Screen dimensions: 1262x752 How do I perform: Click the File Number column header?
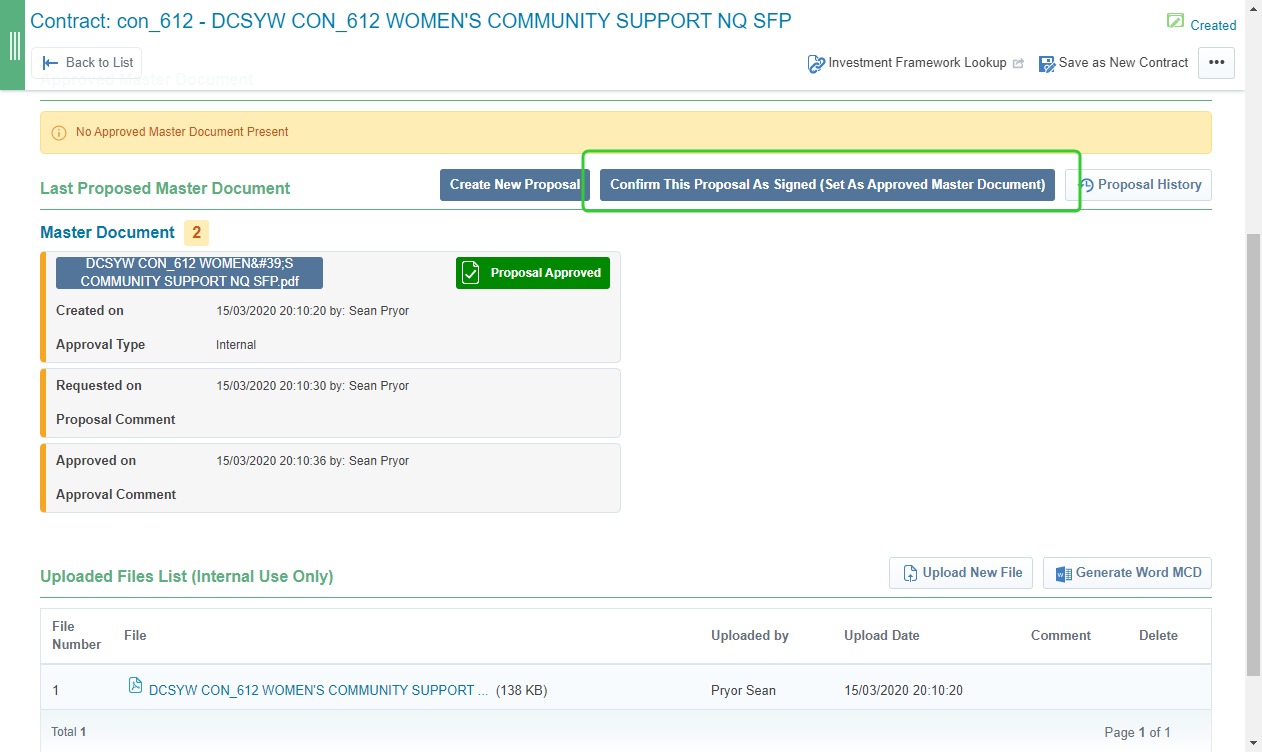click(x=76, y=635)
